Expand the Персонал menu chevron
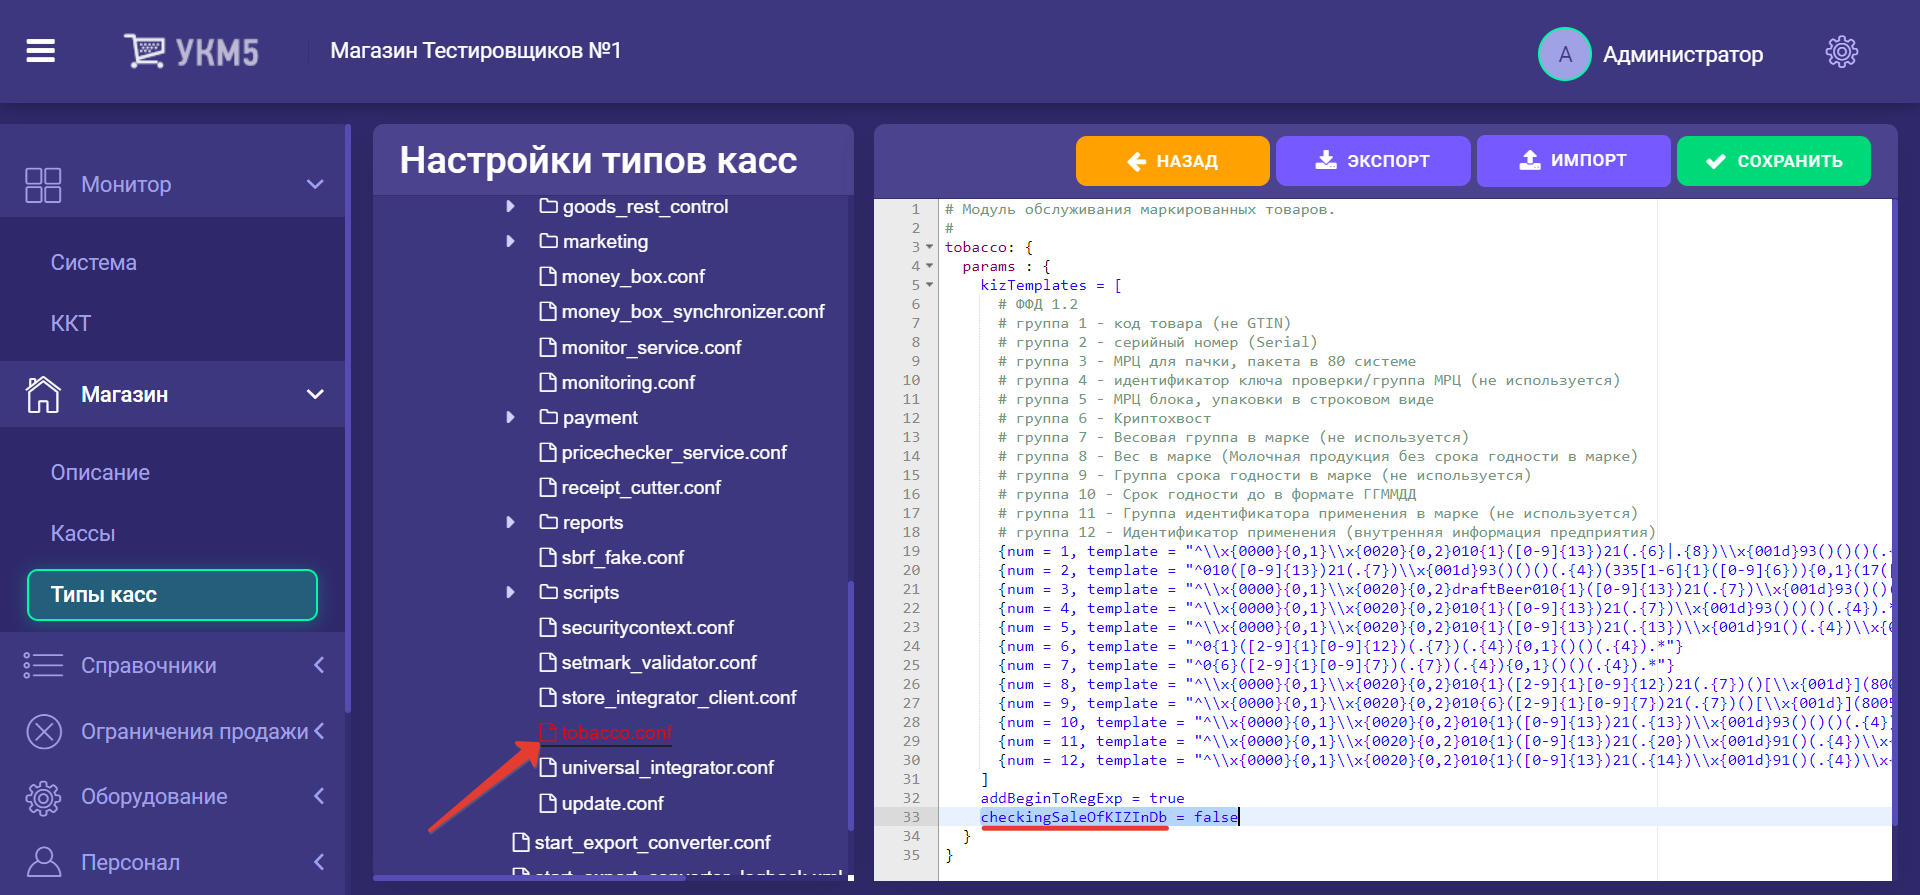 click(319, 862)
